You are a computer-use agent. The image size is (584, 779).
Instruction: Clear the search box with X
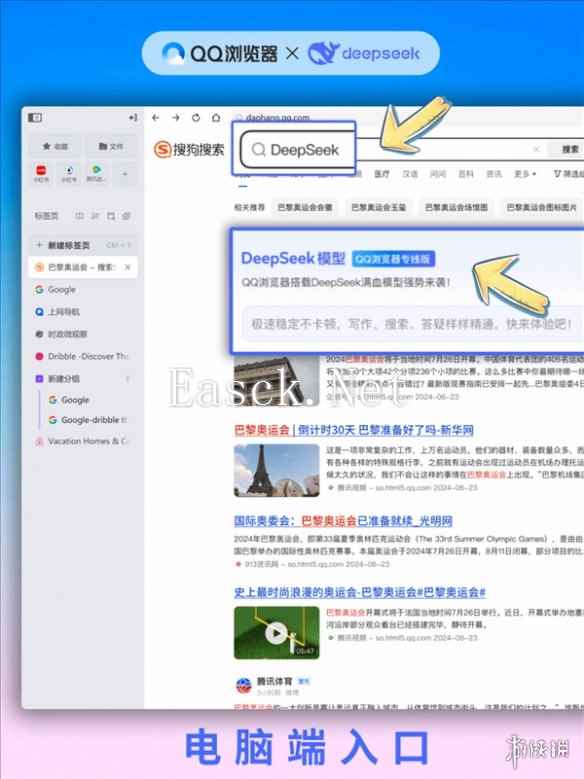536,149
